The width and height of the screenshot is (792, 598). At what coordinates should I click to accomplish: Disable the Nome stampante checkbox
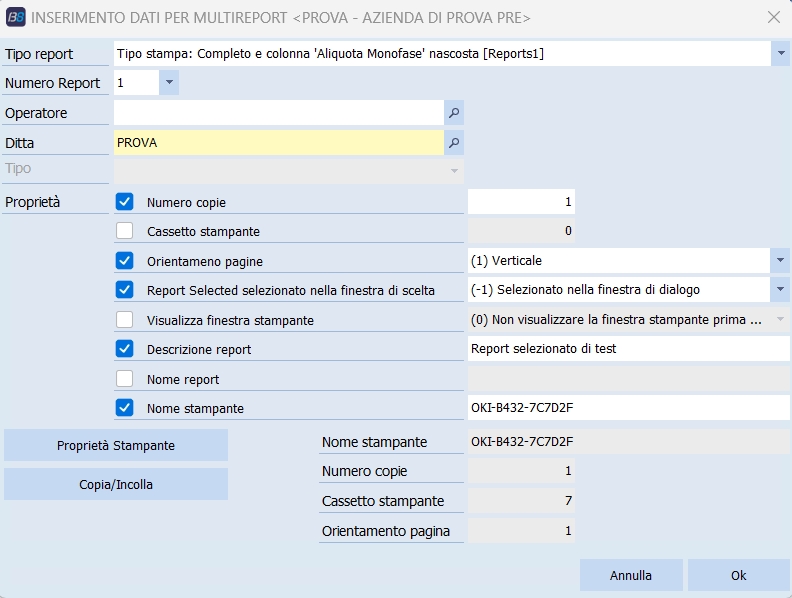125,408
